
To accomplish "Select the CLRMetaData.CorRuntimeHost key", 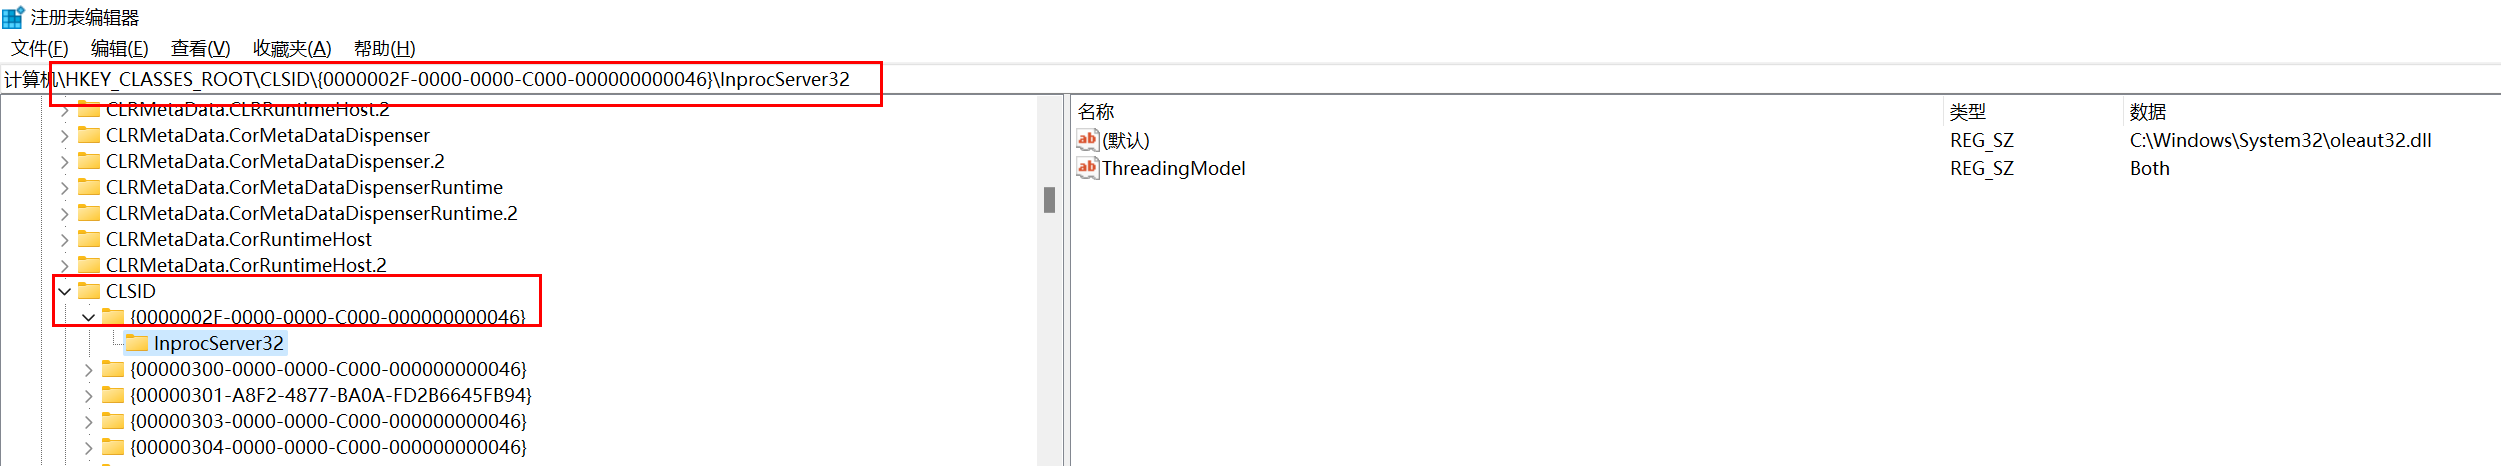I will (239, 239).
